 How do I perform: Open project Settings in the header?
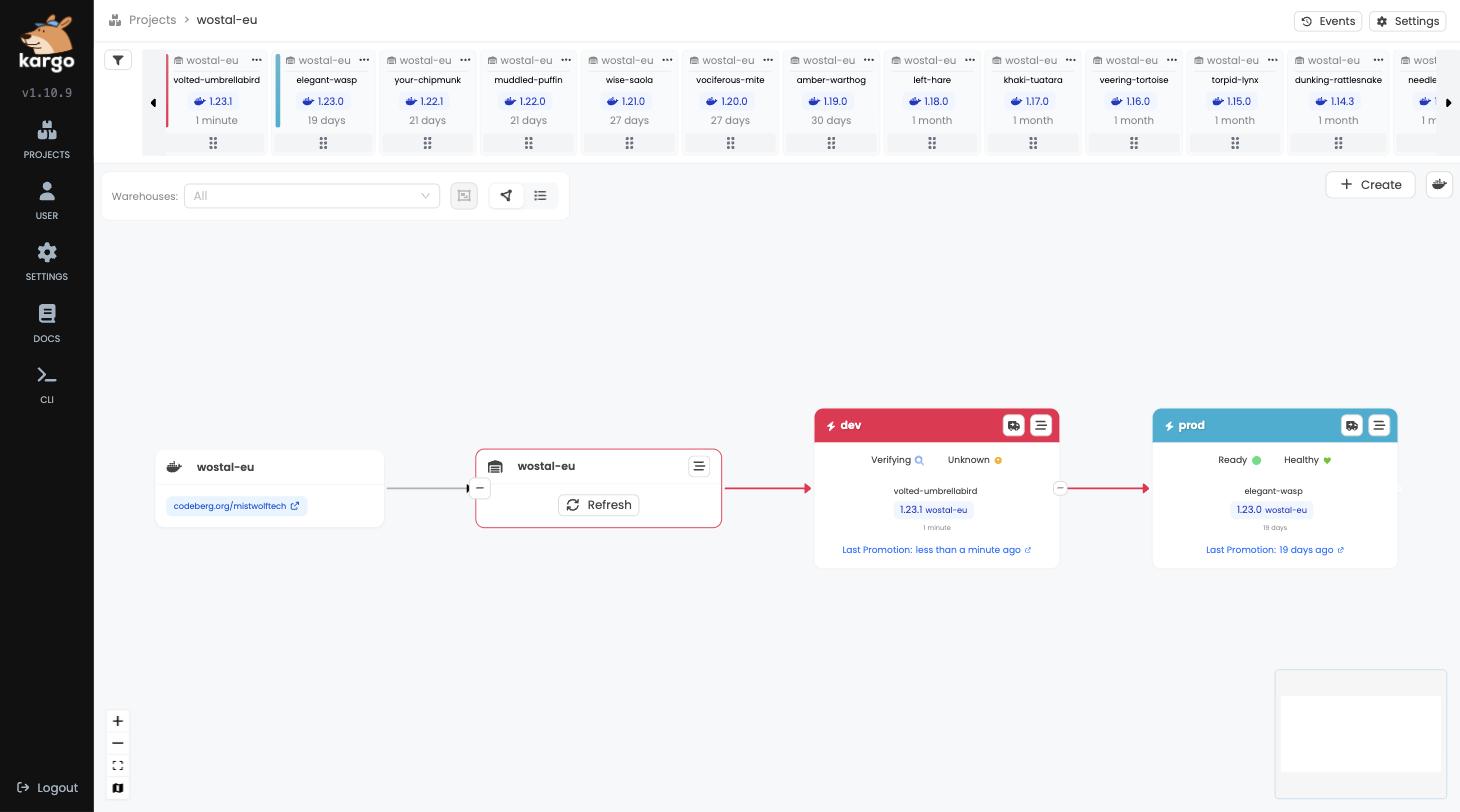[x=1407, y=21]
